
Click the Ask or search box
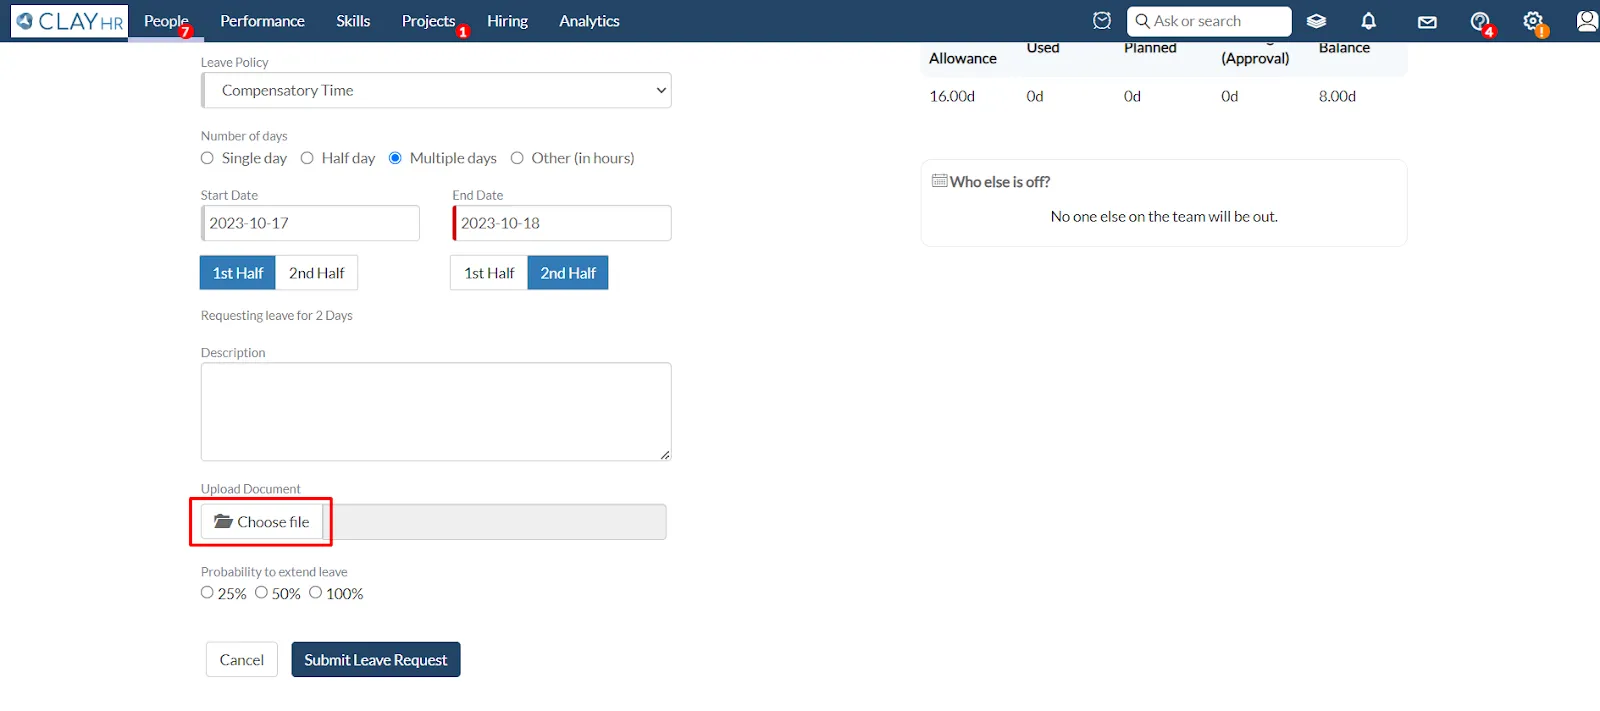point(1209,21)
